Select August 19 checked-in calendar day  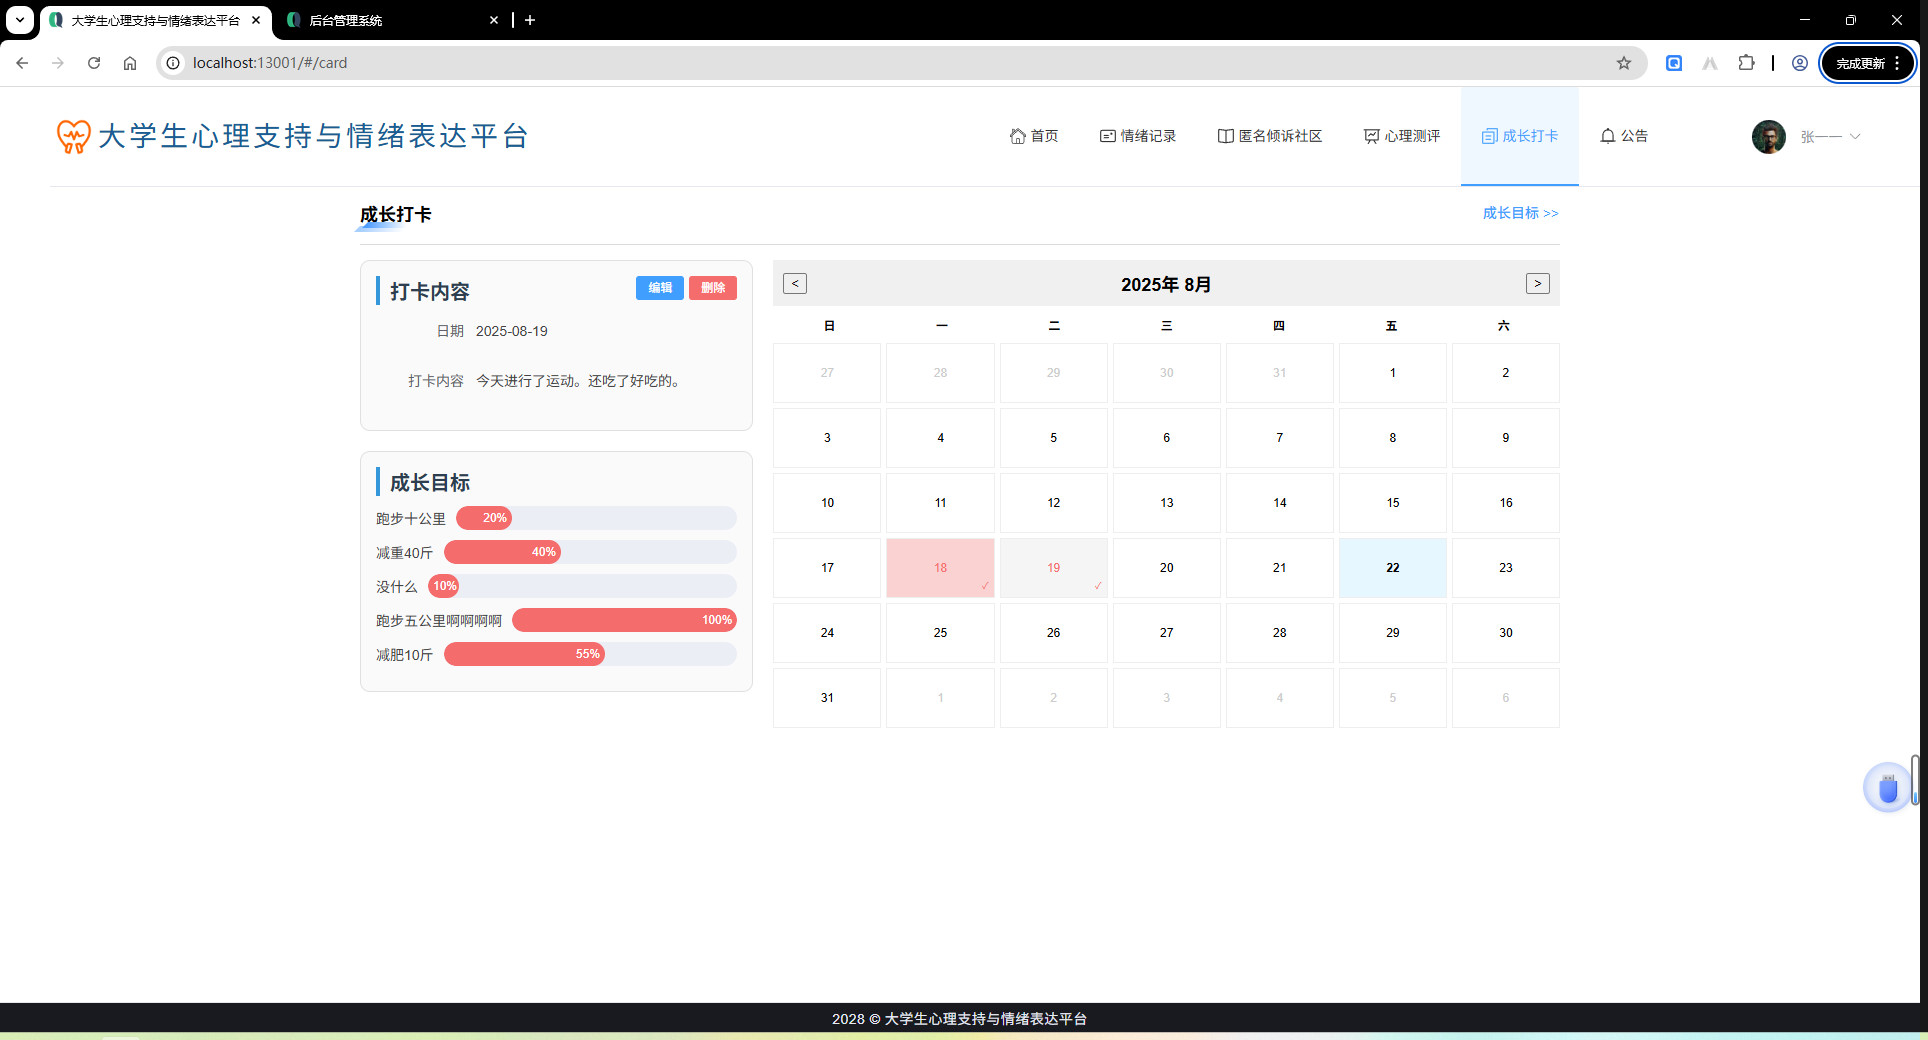click(1053, 568)
